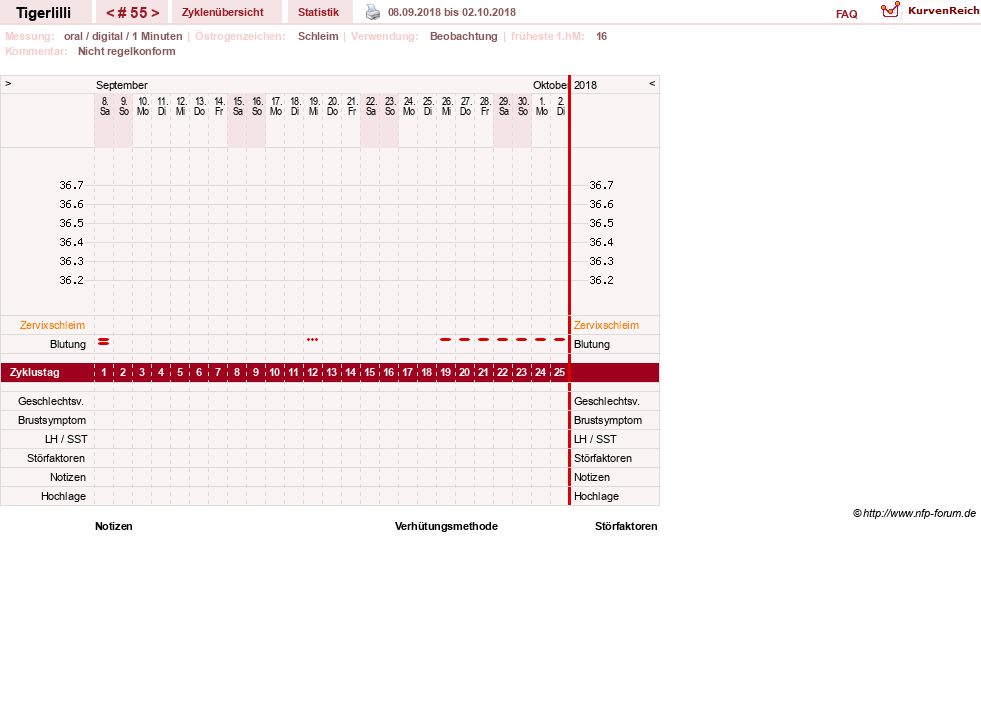981x725 pixels.
Task: Expand chart with the top-left > arrow
Action: pyautogui.click(x=8, y=83)
